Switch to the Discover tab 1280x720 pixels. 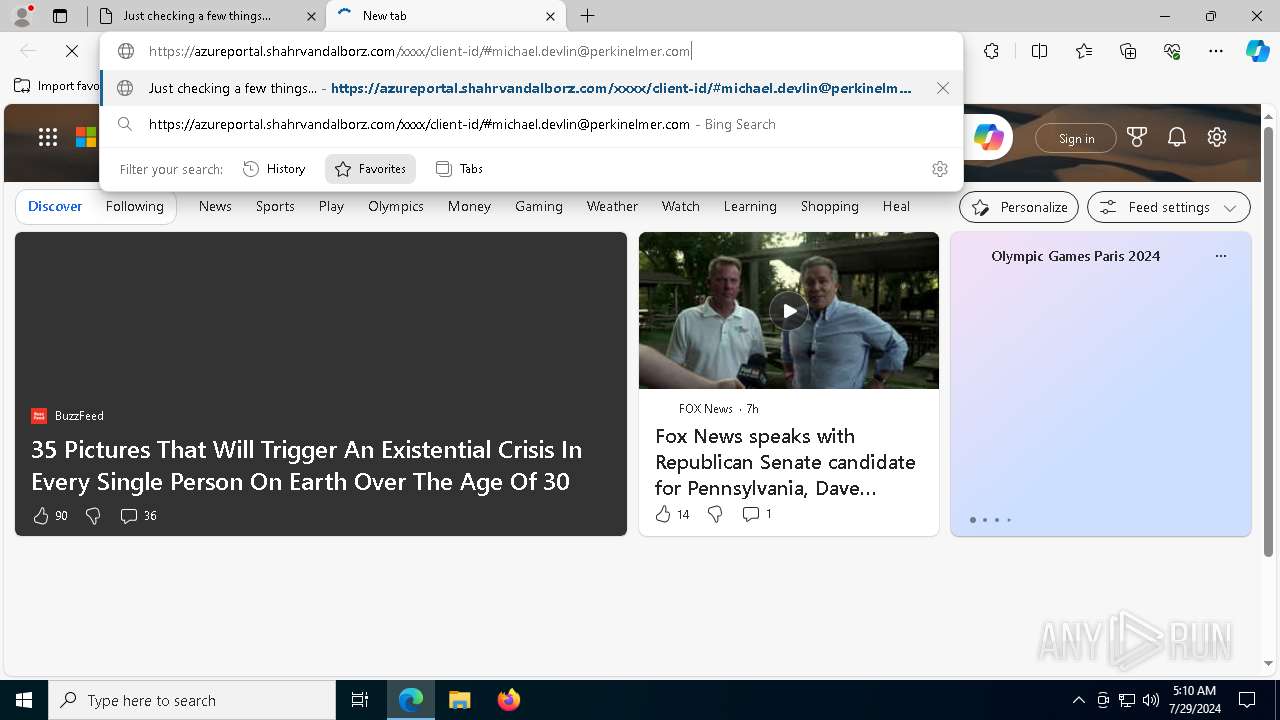click(55, 206)
